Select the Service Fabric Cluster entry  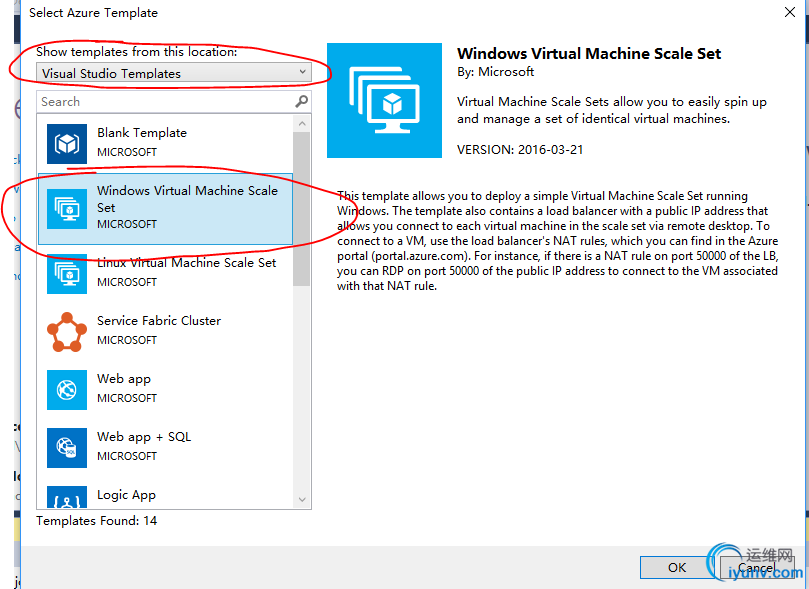[x=166, y=332]
